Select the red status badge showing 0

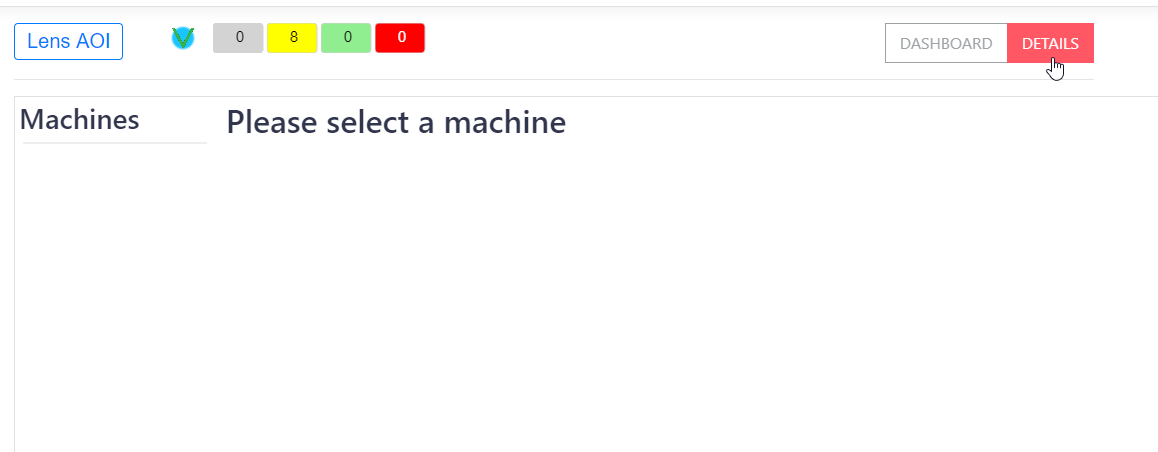pyautogui.click(x=400, y=38)
